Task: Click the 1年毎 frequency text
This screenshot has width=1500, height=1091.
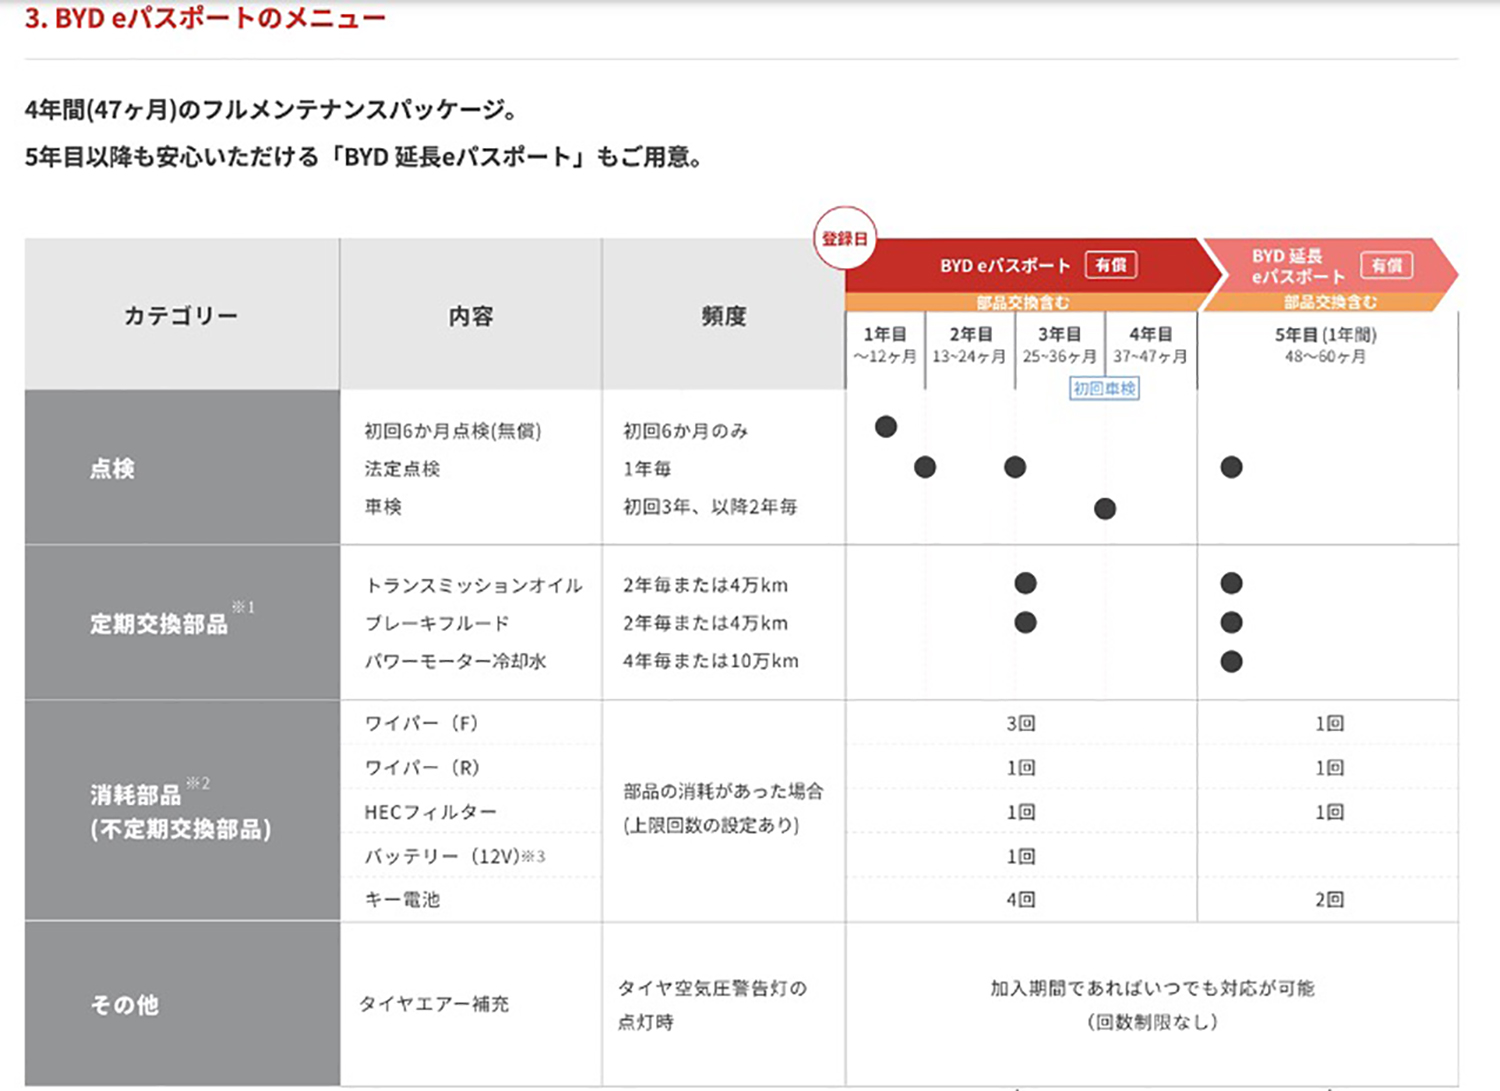Action: point(647,468)
